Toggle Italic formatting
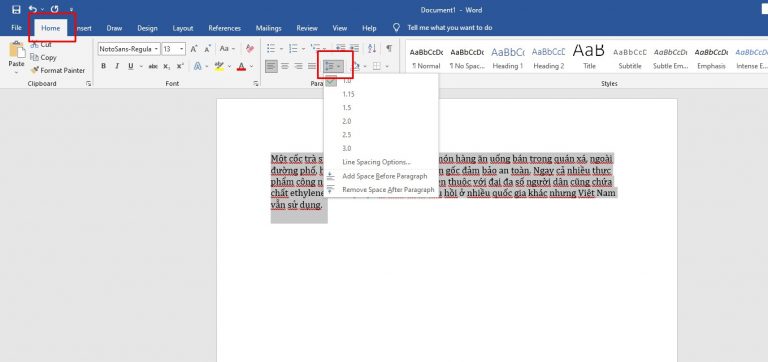The width and height of the screenshot is (768, 362). click(117, 66)
